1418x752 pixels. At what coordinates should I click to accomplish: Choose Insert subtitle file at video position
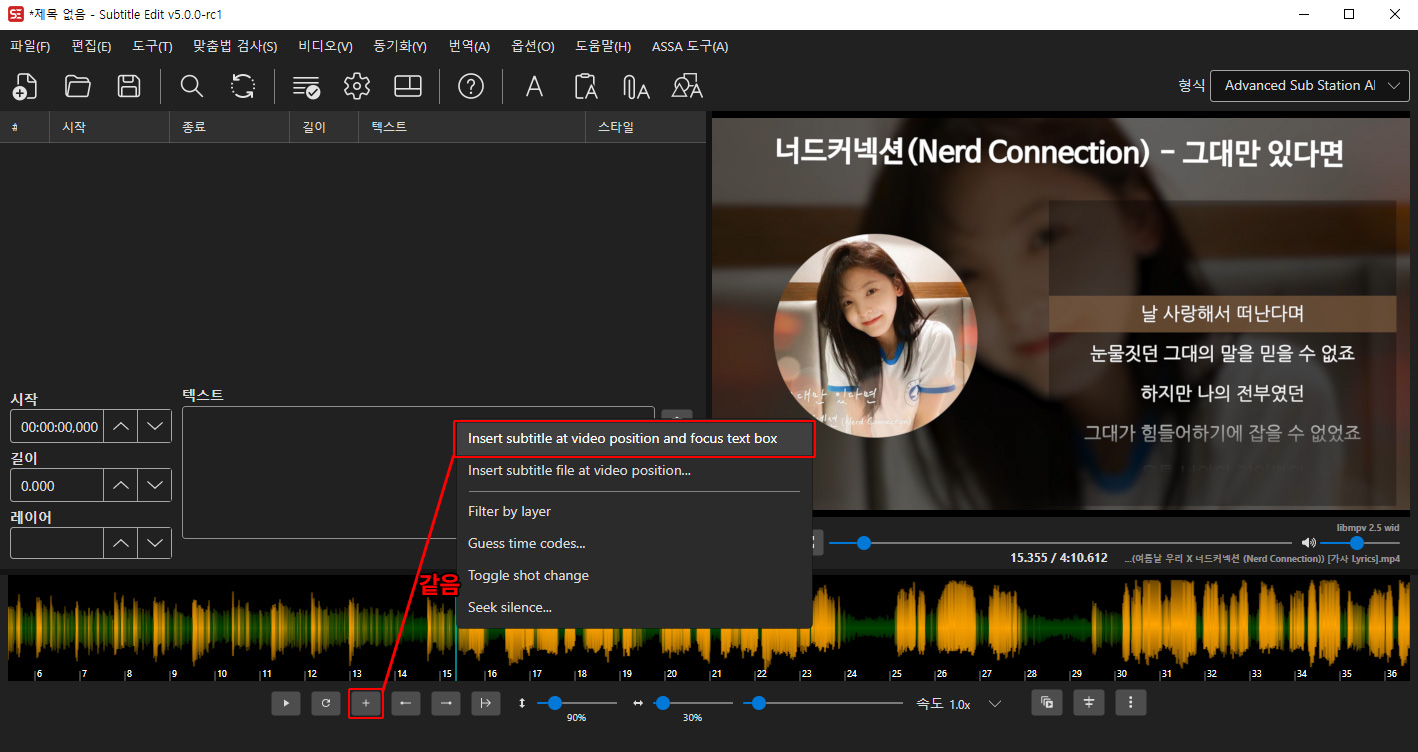pyautogui.click(x=634, y=470)
